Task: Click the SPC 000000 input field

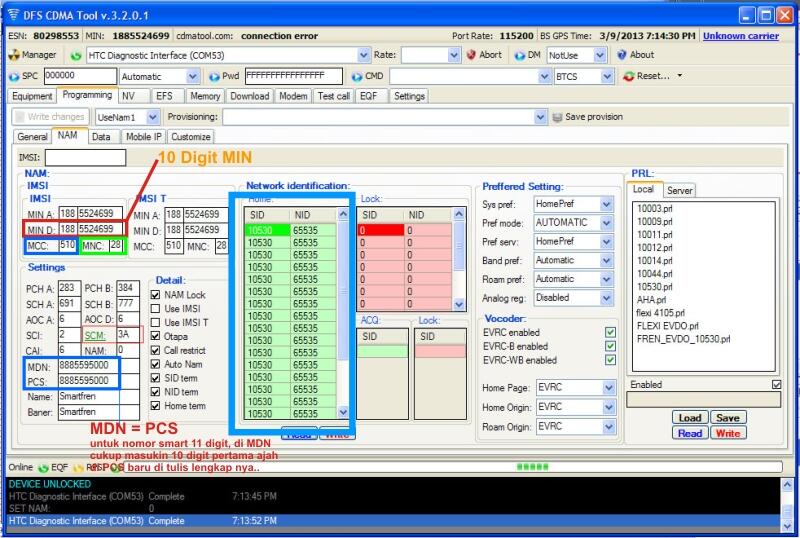Action: [80, 76]
